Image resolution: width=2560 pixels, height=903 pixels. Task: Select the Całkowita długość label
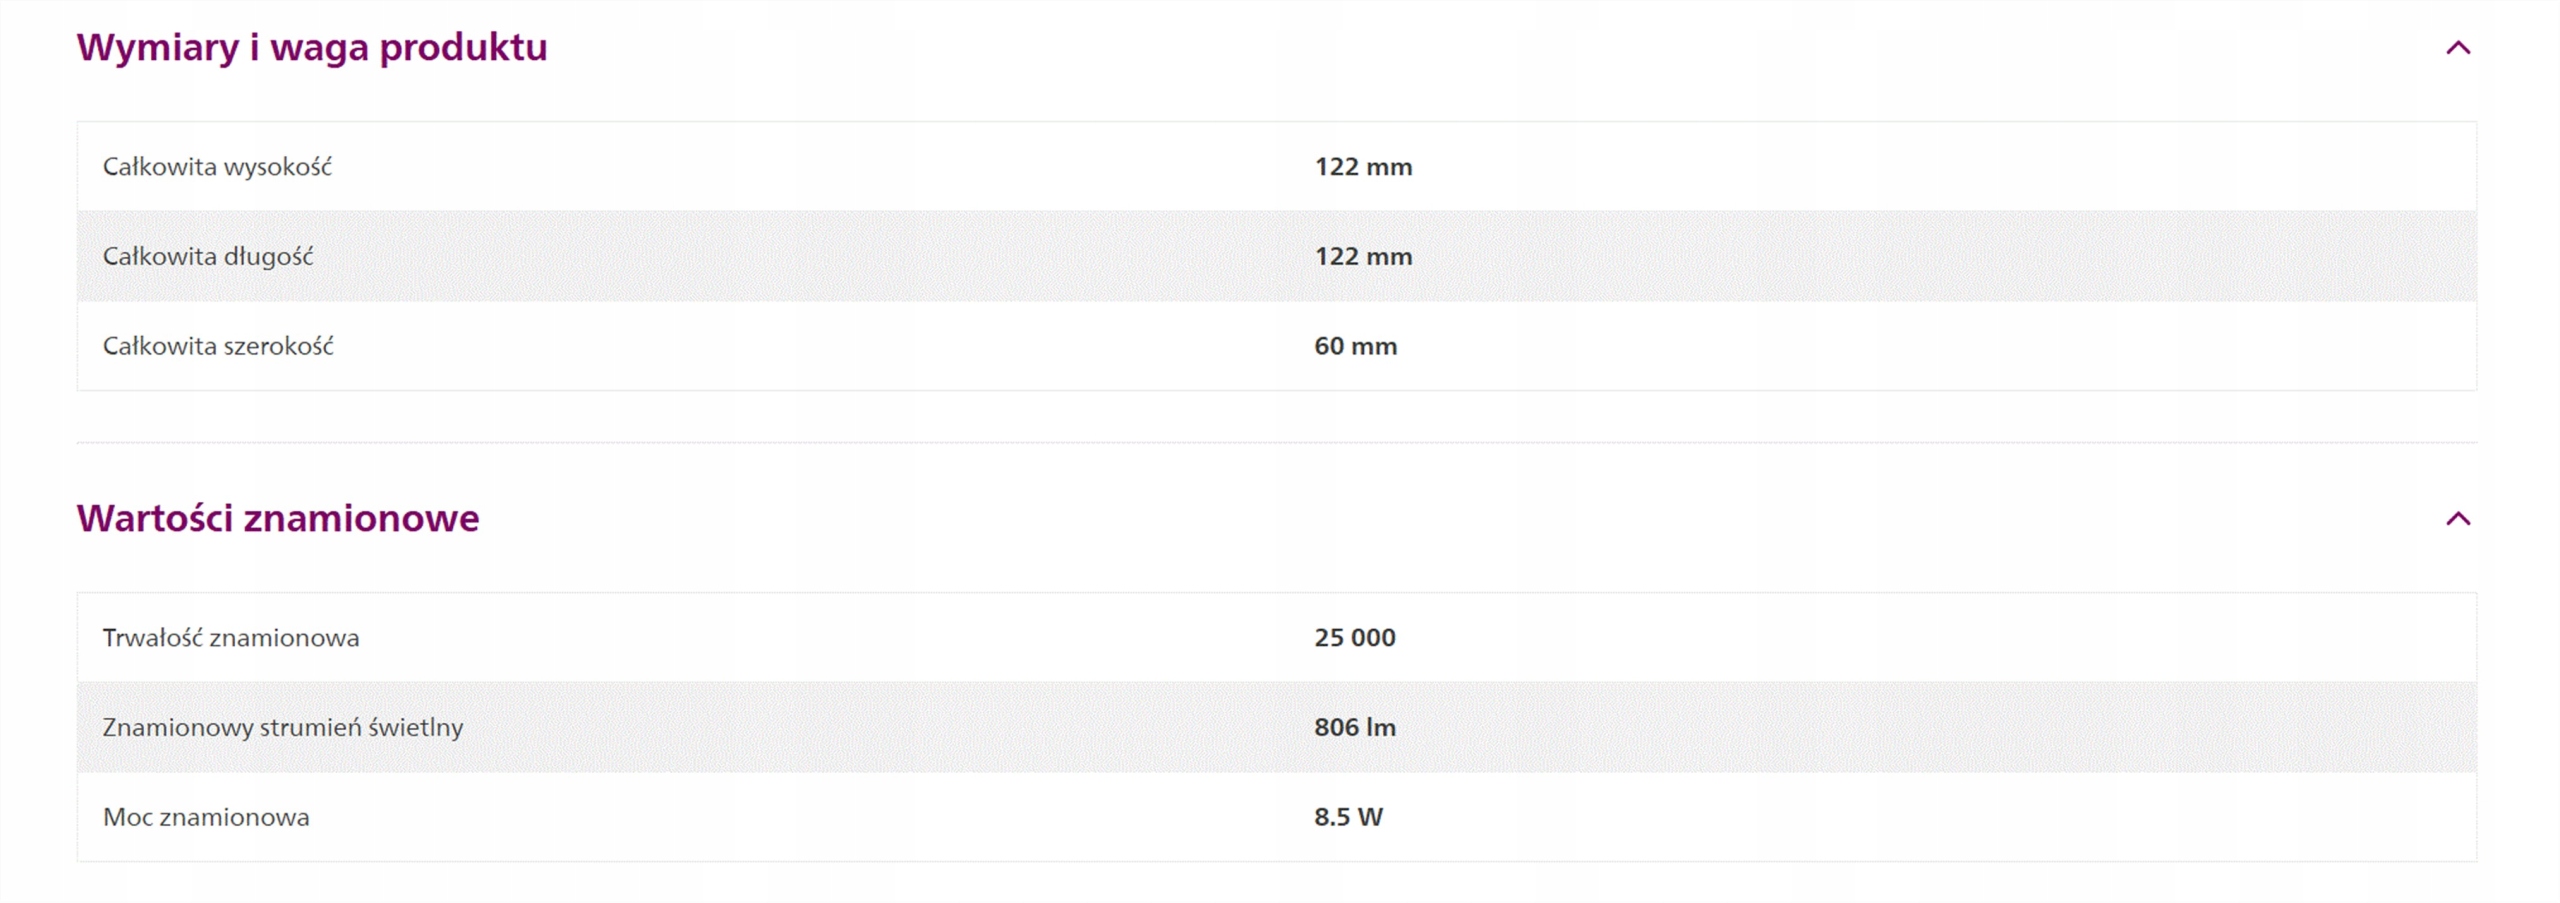[x=208, y=257]
